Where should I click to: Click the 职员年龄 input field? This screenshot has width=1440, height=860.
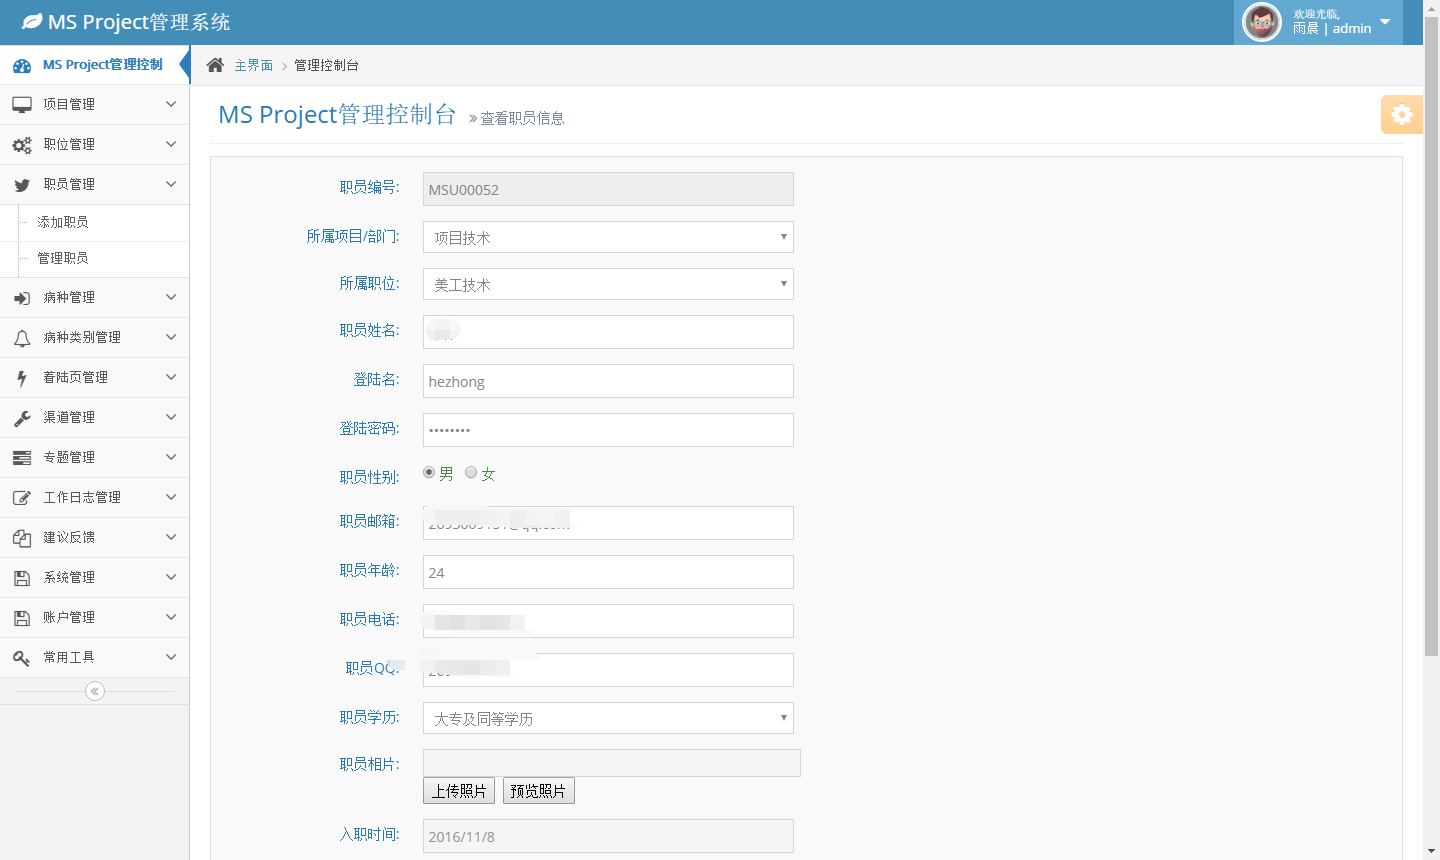pyautogui.click(x=608, y=572)
